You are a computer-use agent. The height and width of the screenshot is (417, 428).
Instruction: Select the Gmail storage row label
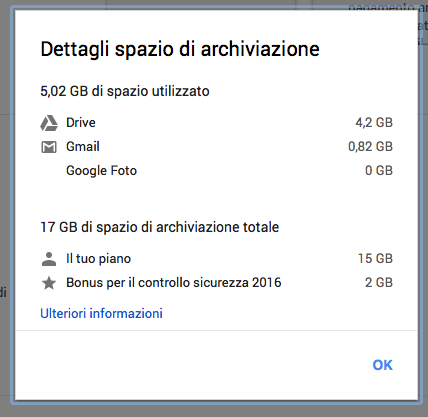83,147
